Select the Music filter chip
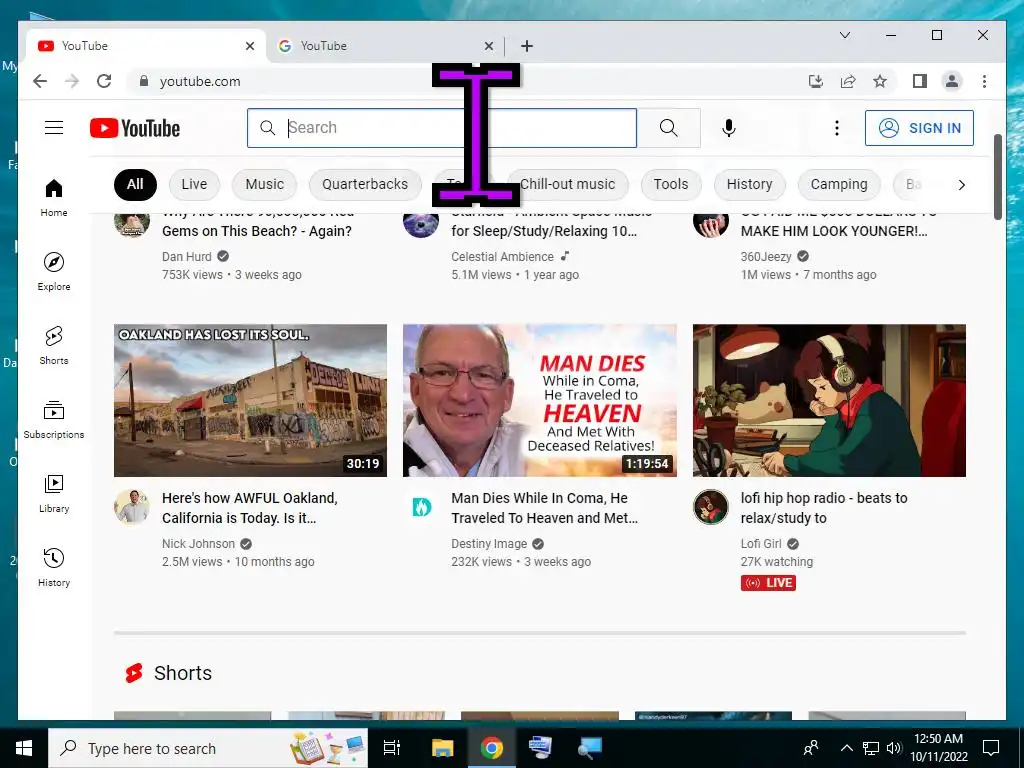The image size is (1024, 768). point(264,184)
